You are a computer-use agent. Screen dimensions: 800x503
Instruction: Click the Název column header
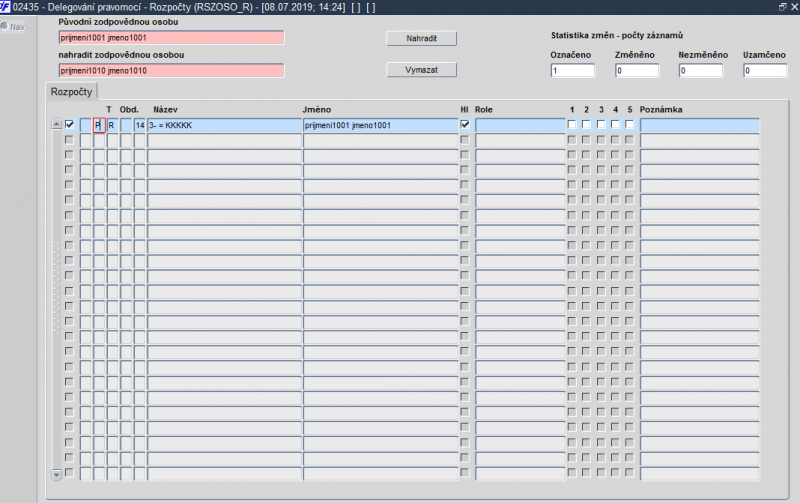tap(165, 110)
